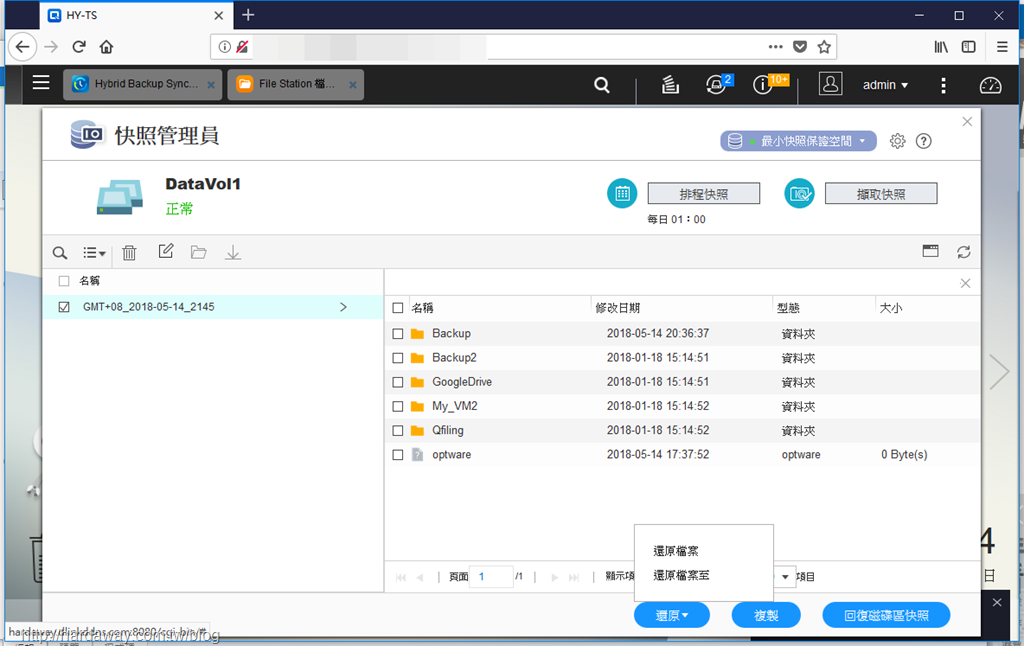Click the 複製 copy button

coord(766,615)
